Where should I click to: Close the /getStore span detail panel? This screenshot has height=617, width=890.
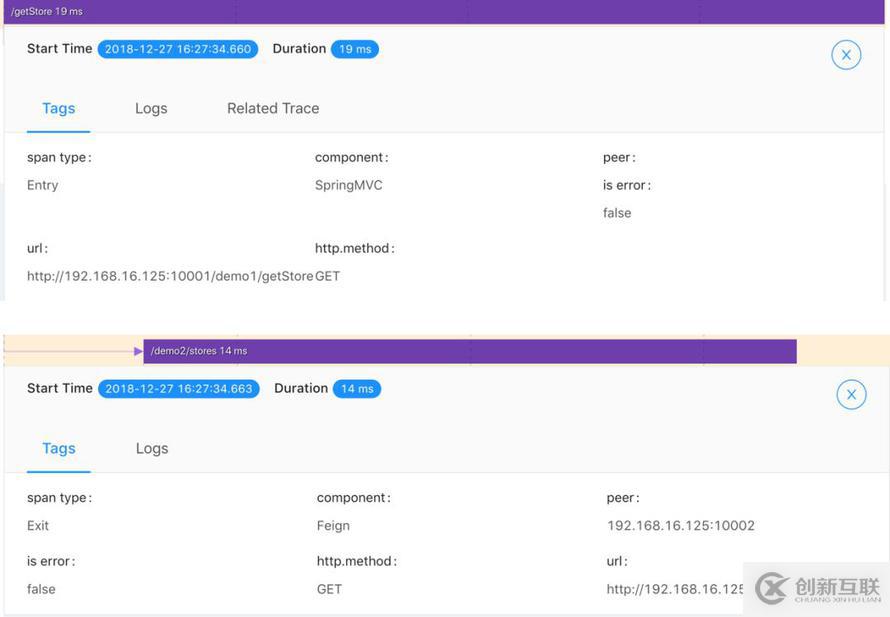846,55
